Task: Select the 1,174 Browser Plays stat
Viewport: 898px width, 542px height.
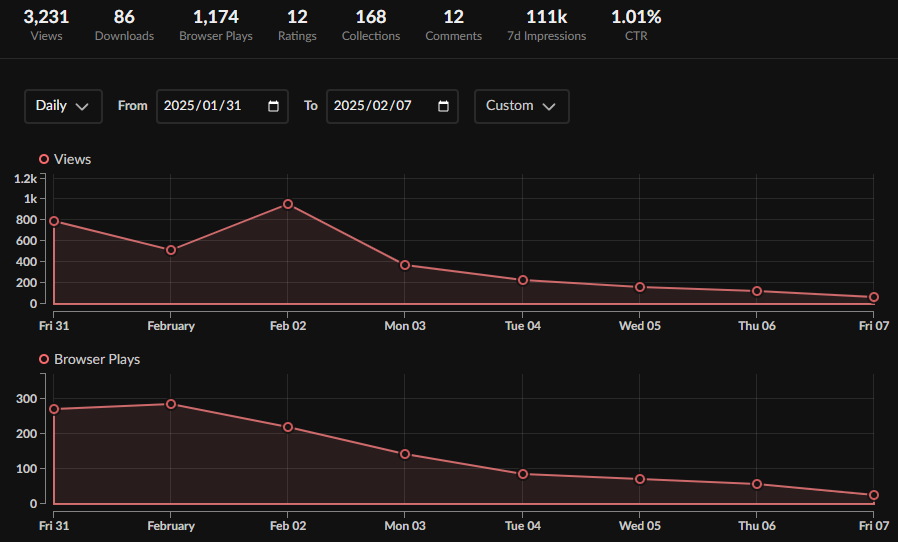Action: pyautogui.click(x=216, y=25)
